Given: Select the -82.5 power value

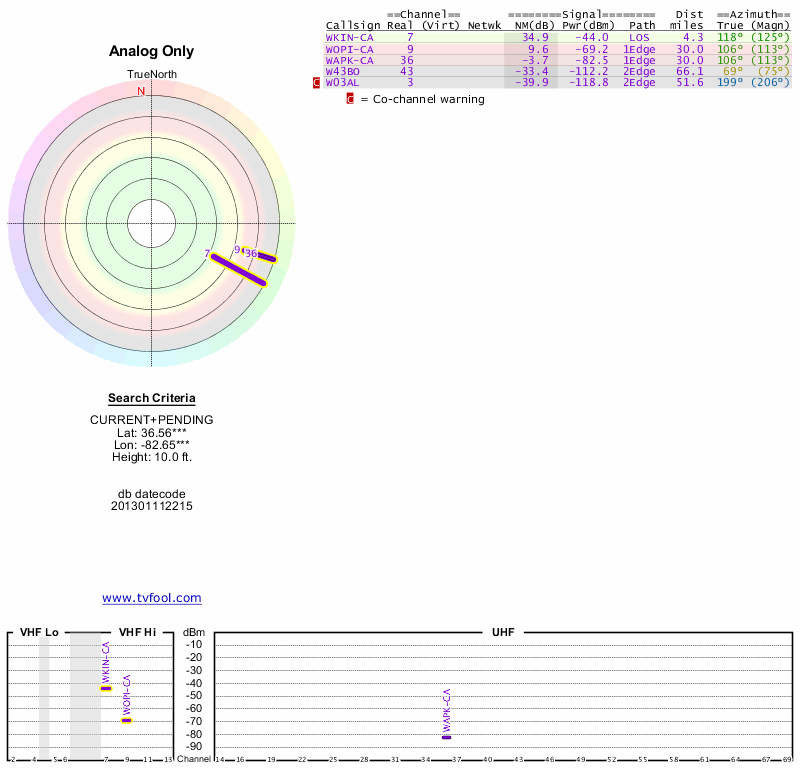Looking at the screenshot, I should click(591, 60).
